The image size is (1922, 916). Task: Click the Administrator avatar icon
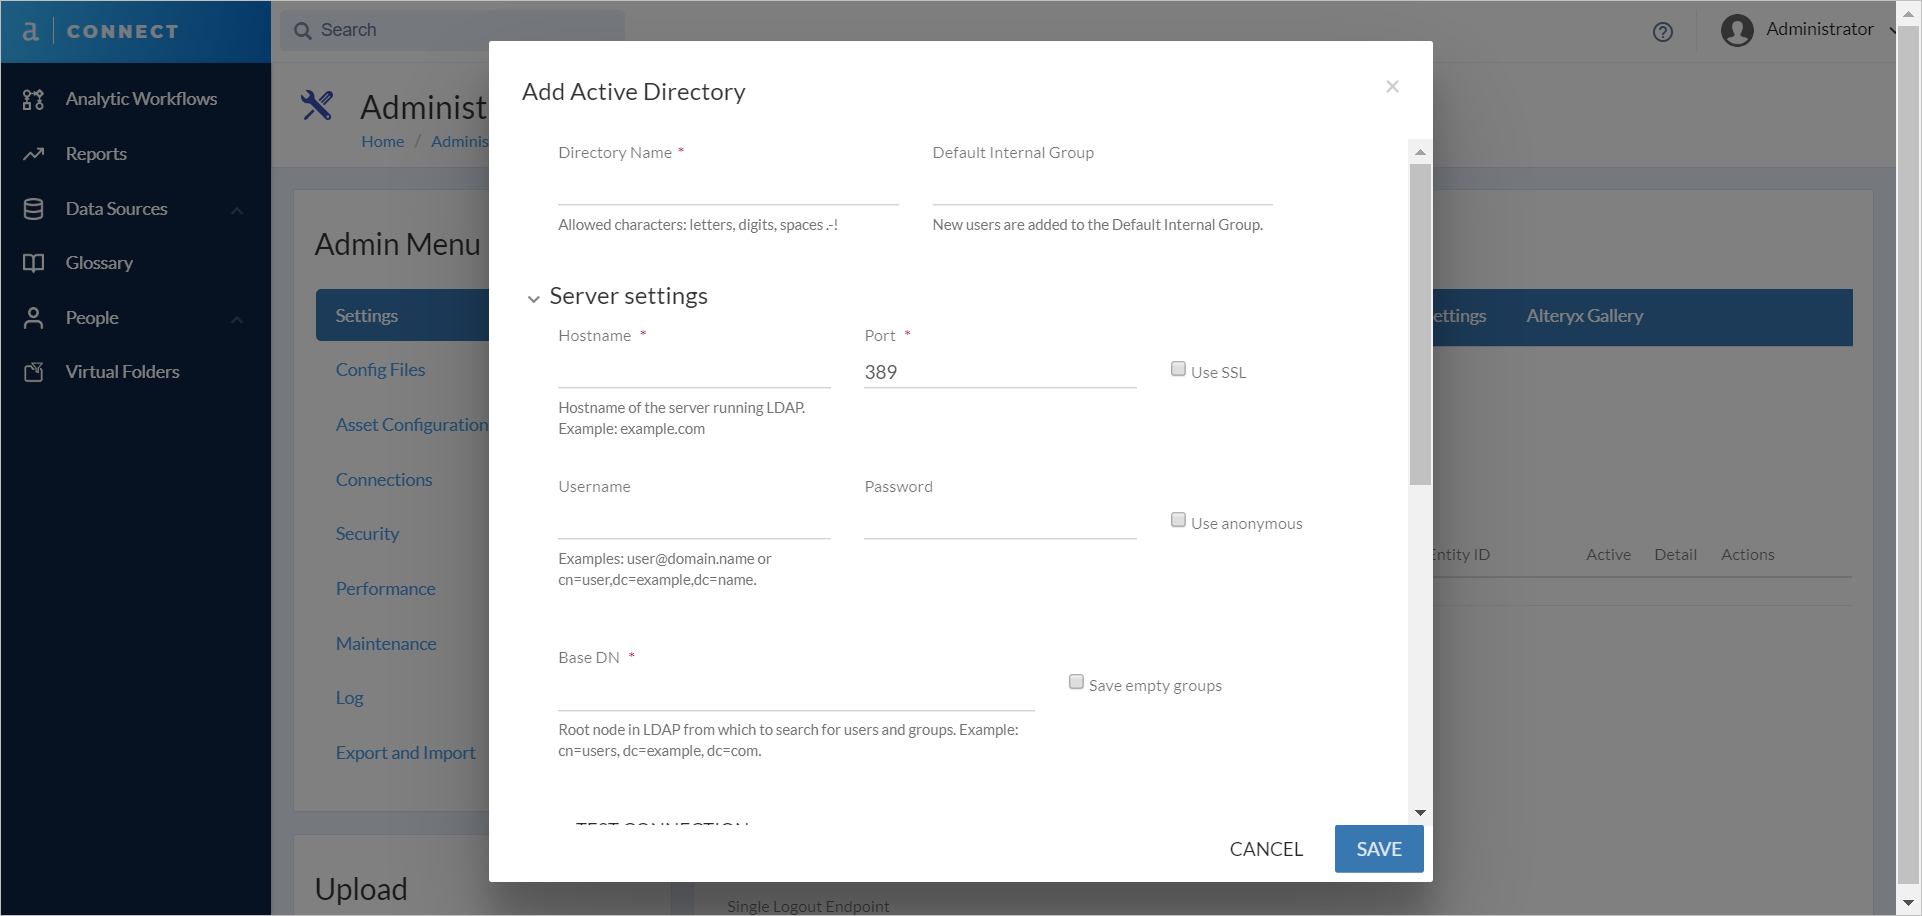pos(1737,31)
